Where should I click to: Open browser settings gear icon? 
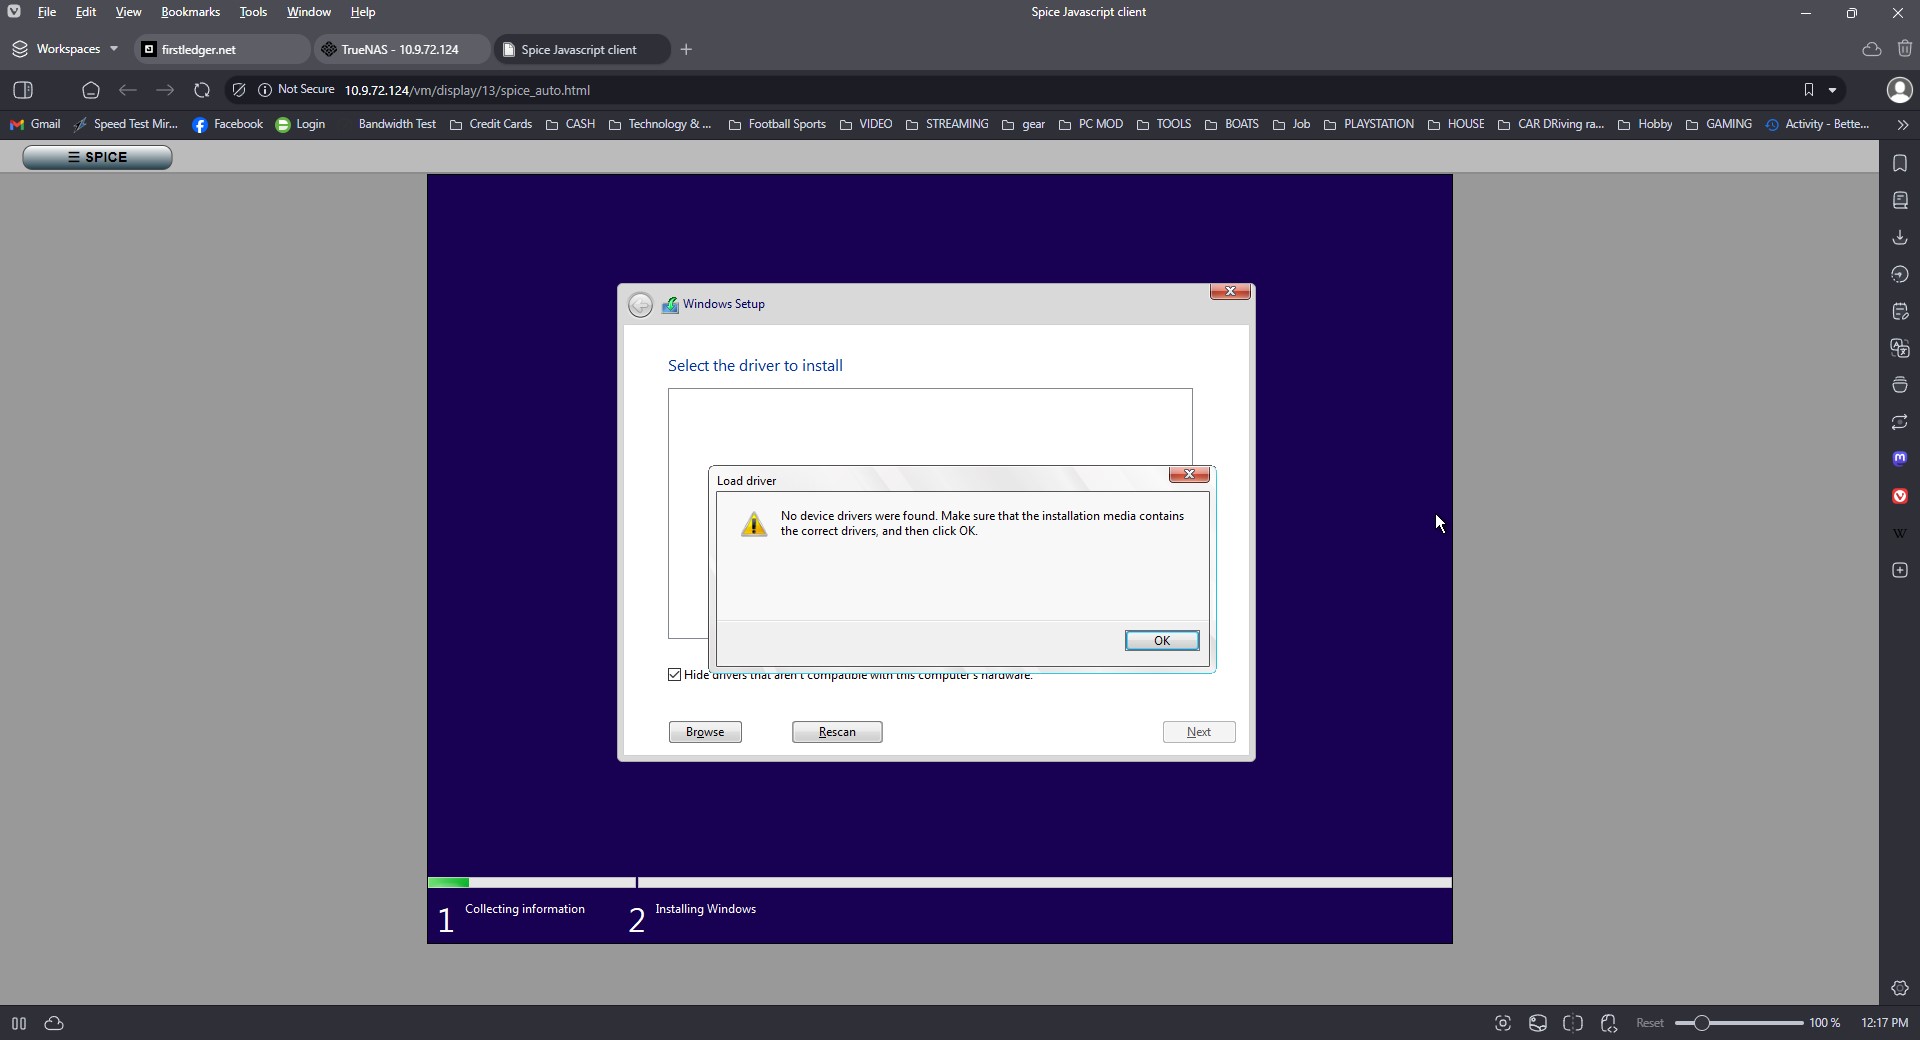pos(1900,988)
